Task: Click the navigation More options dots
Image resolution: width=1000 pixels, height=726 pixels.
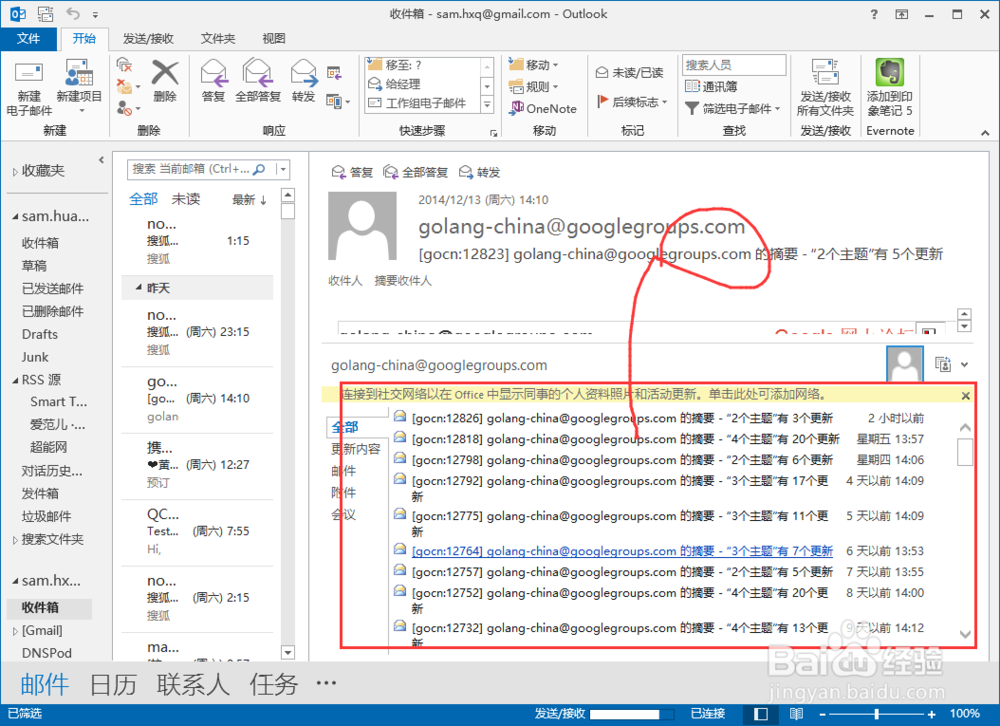Action: tap(326, 683)
